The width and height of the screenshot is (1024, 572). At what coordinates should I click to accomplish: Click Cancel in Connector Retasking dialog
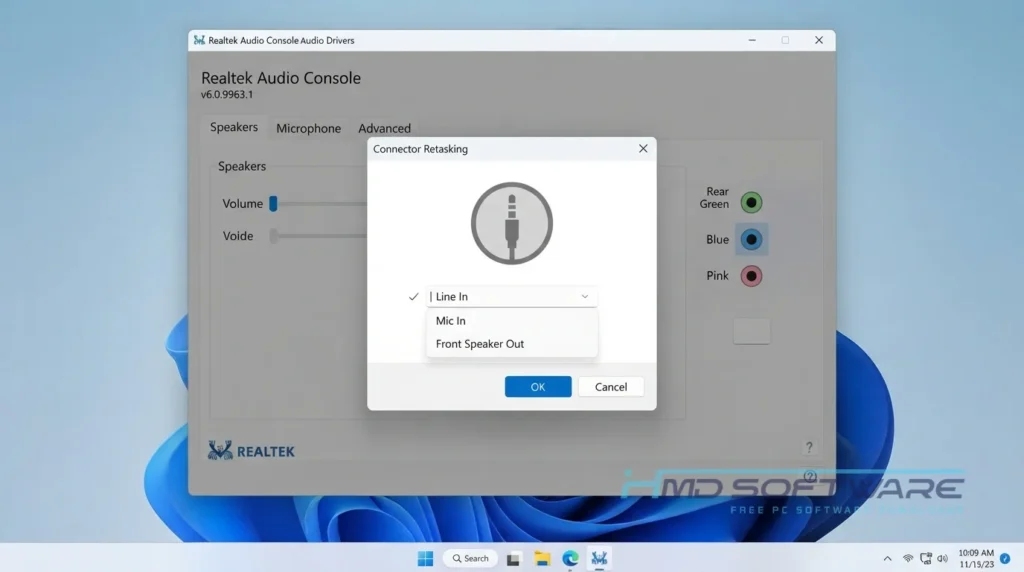(611, 387)
